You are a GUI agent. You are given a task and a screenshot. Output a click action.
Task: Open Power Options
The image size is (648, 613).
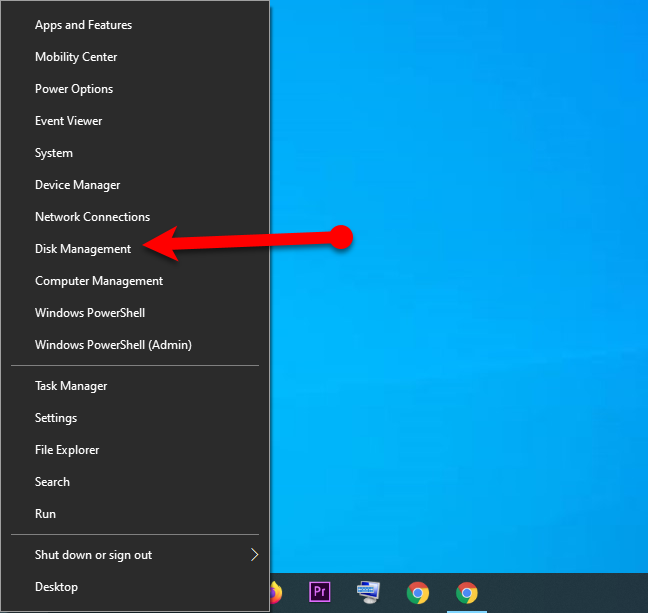[x=74, y=89]
